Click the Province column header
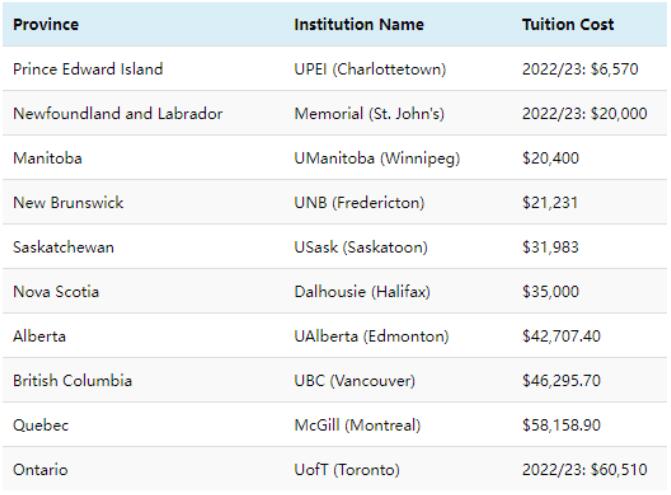 click(46, 24)
